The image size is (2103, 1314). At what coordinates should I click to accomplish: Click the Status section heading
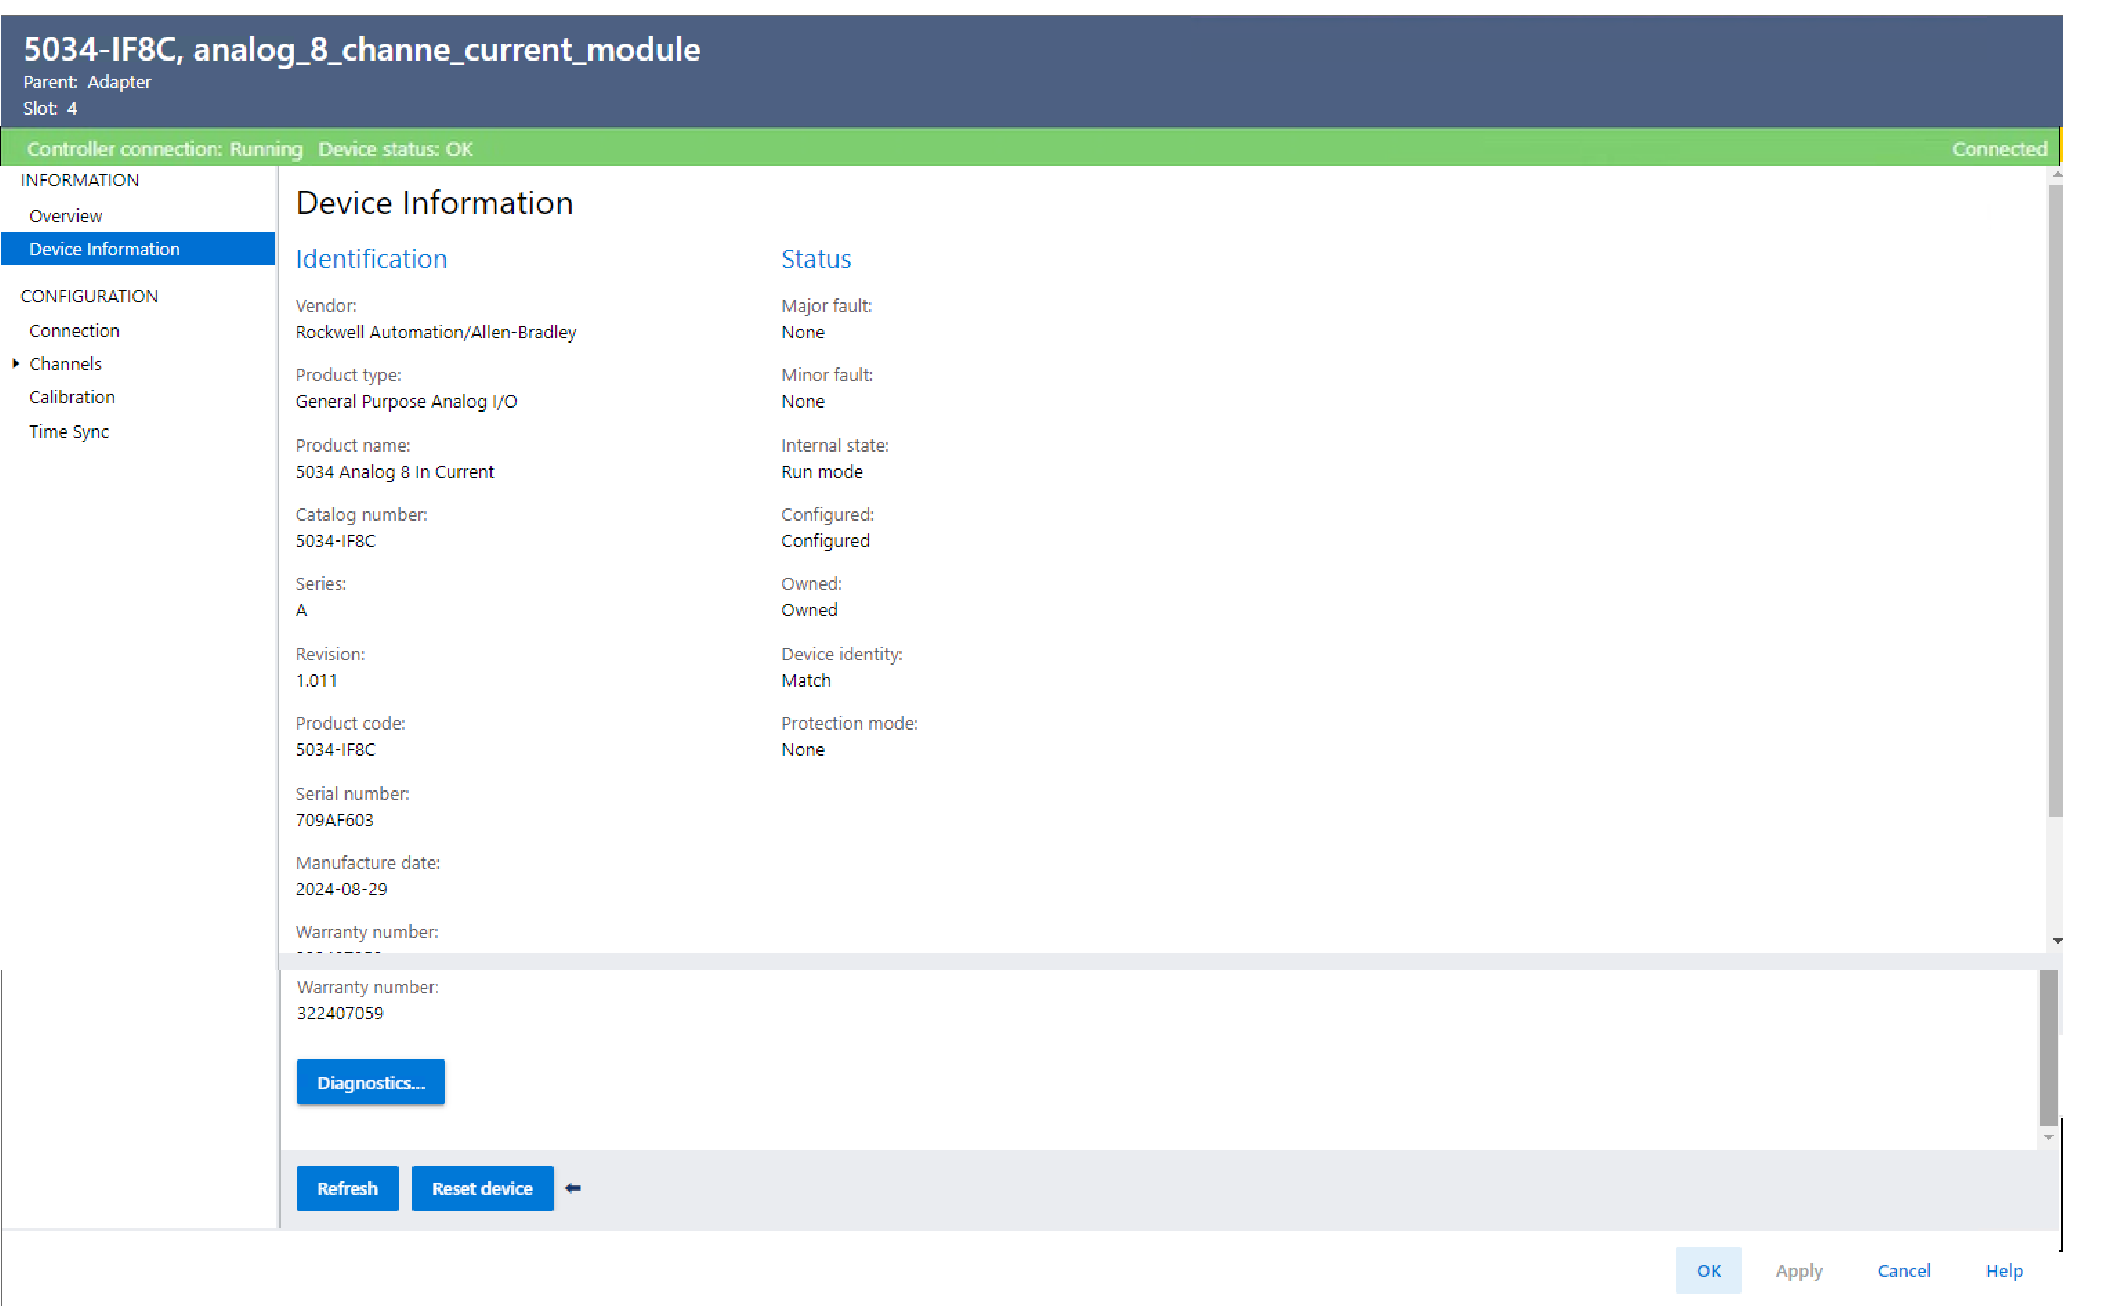click(816, 259)
